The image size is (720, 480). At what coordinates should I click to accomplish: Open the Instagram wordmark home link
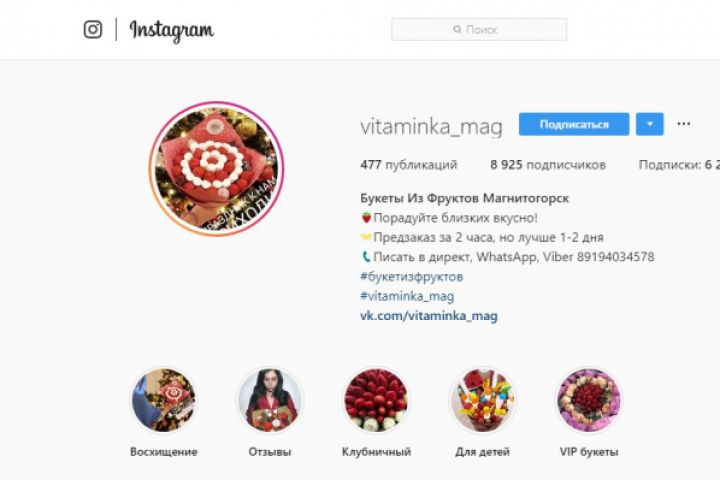coord(172,31)
